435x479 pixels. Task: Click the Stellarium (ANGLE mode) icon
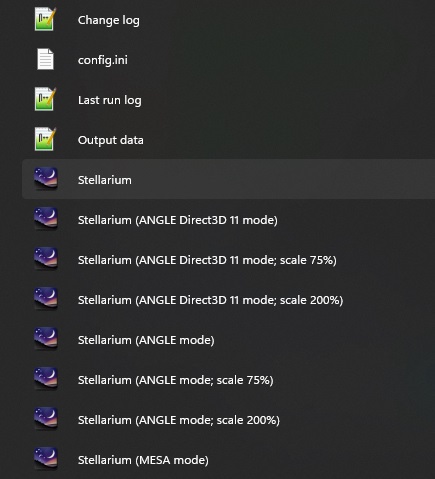[x=46, y=339]
